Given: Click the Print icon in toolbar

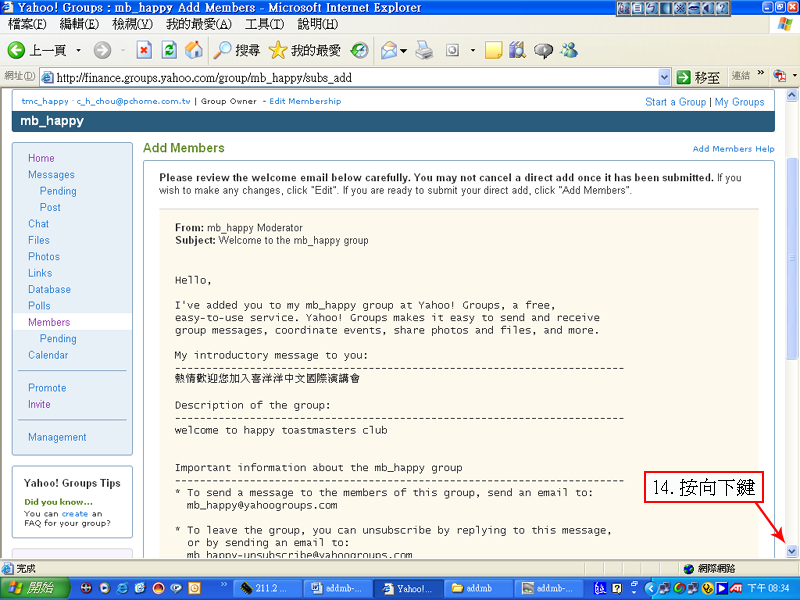Looking at the screenshot, I should [424, 50].
